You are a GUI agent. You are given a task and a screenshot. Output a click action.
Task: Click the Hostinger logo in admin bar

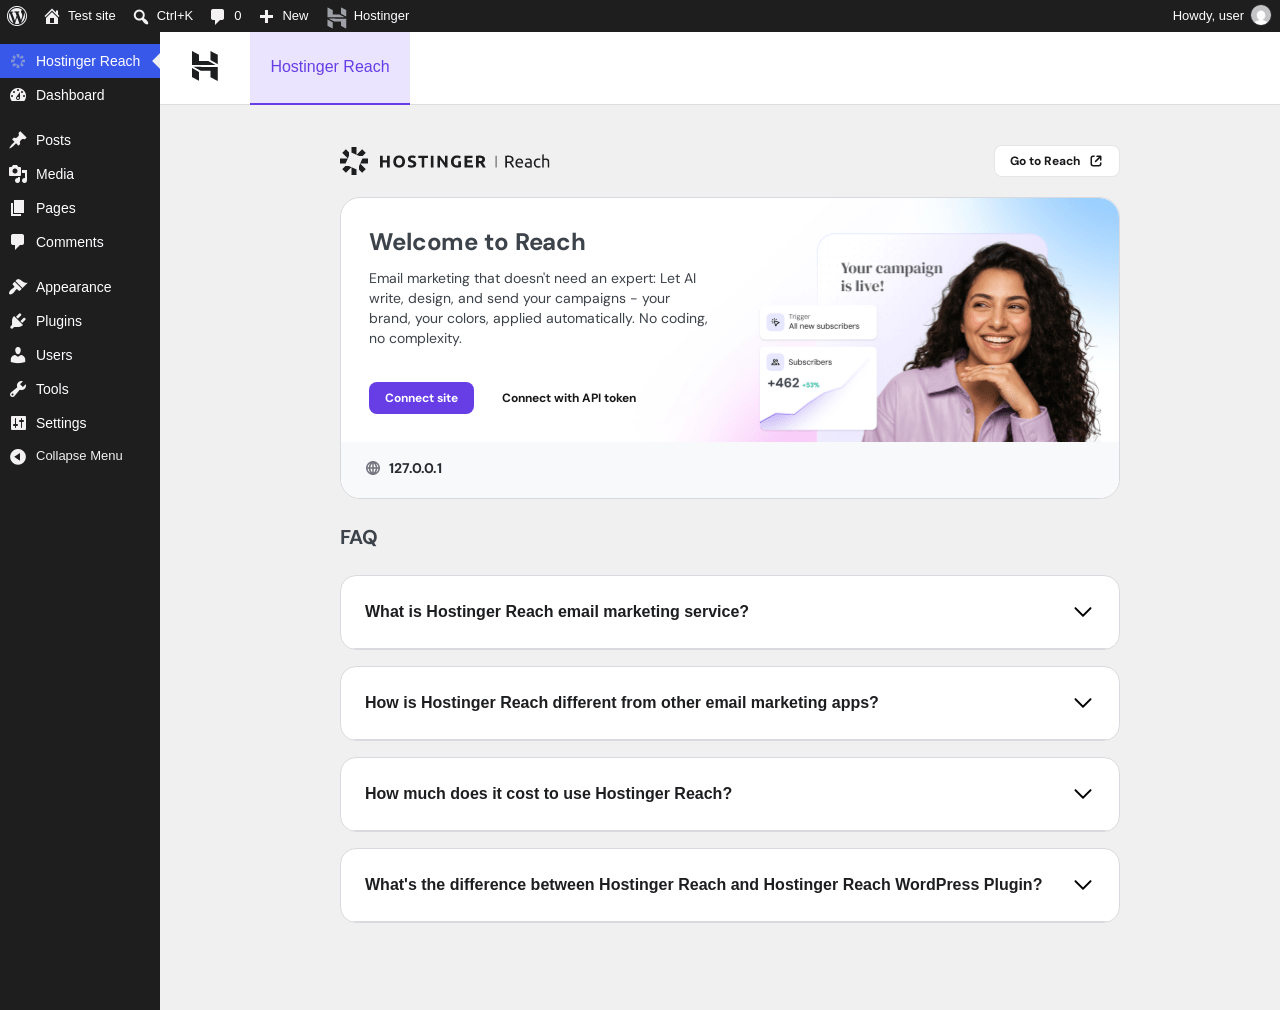(x=337, y=16)
